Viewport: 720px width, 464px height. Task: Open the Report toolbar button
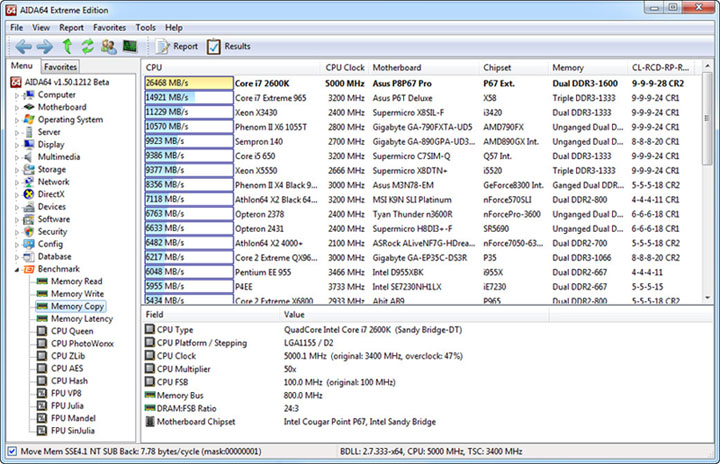click(177, 46)
